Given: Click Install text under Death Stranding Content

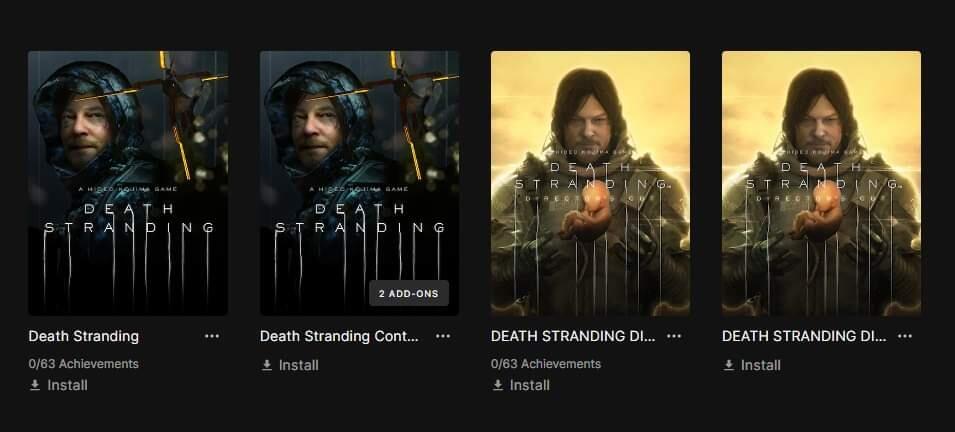Looking at the screenshot, I should pos(298,365).
